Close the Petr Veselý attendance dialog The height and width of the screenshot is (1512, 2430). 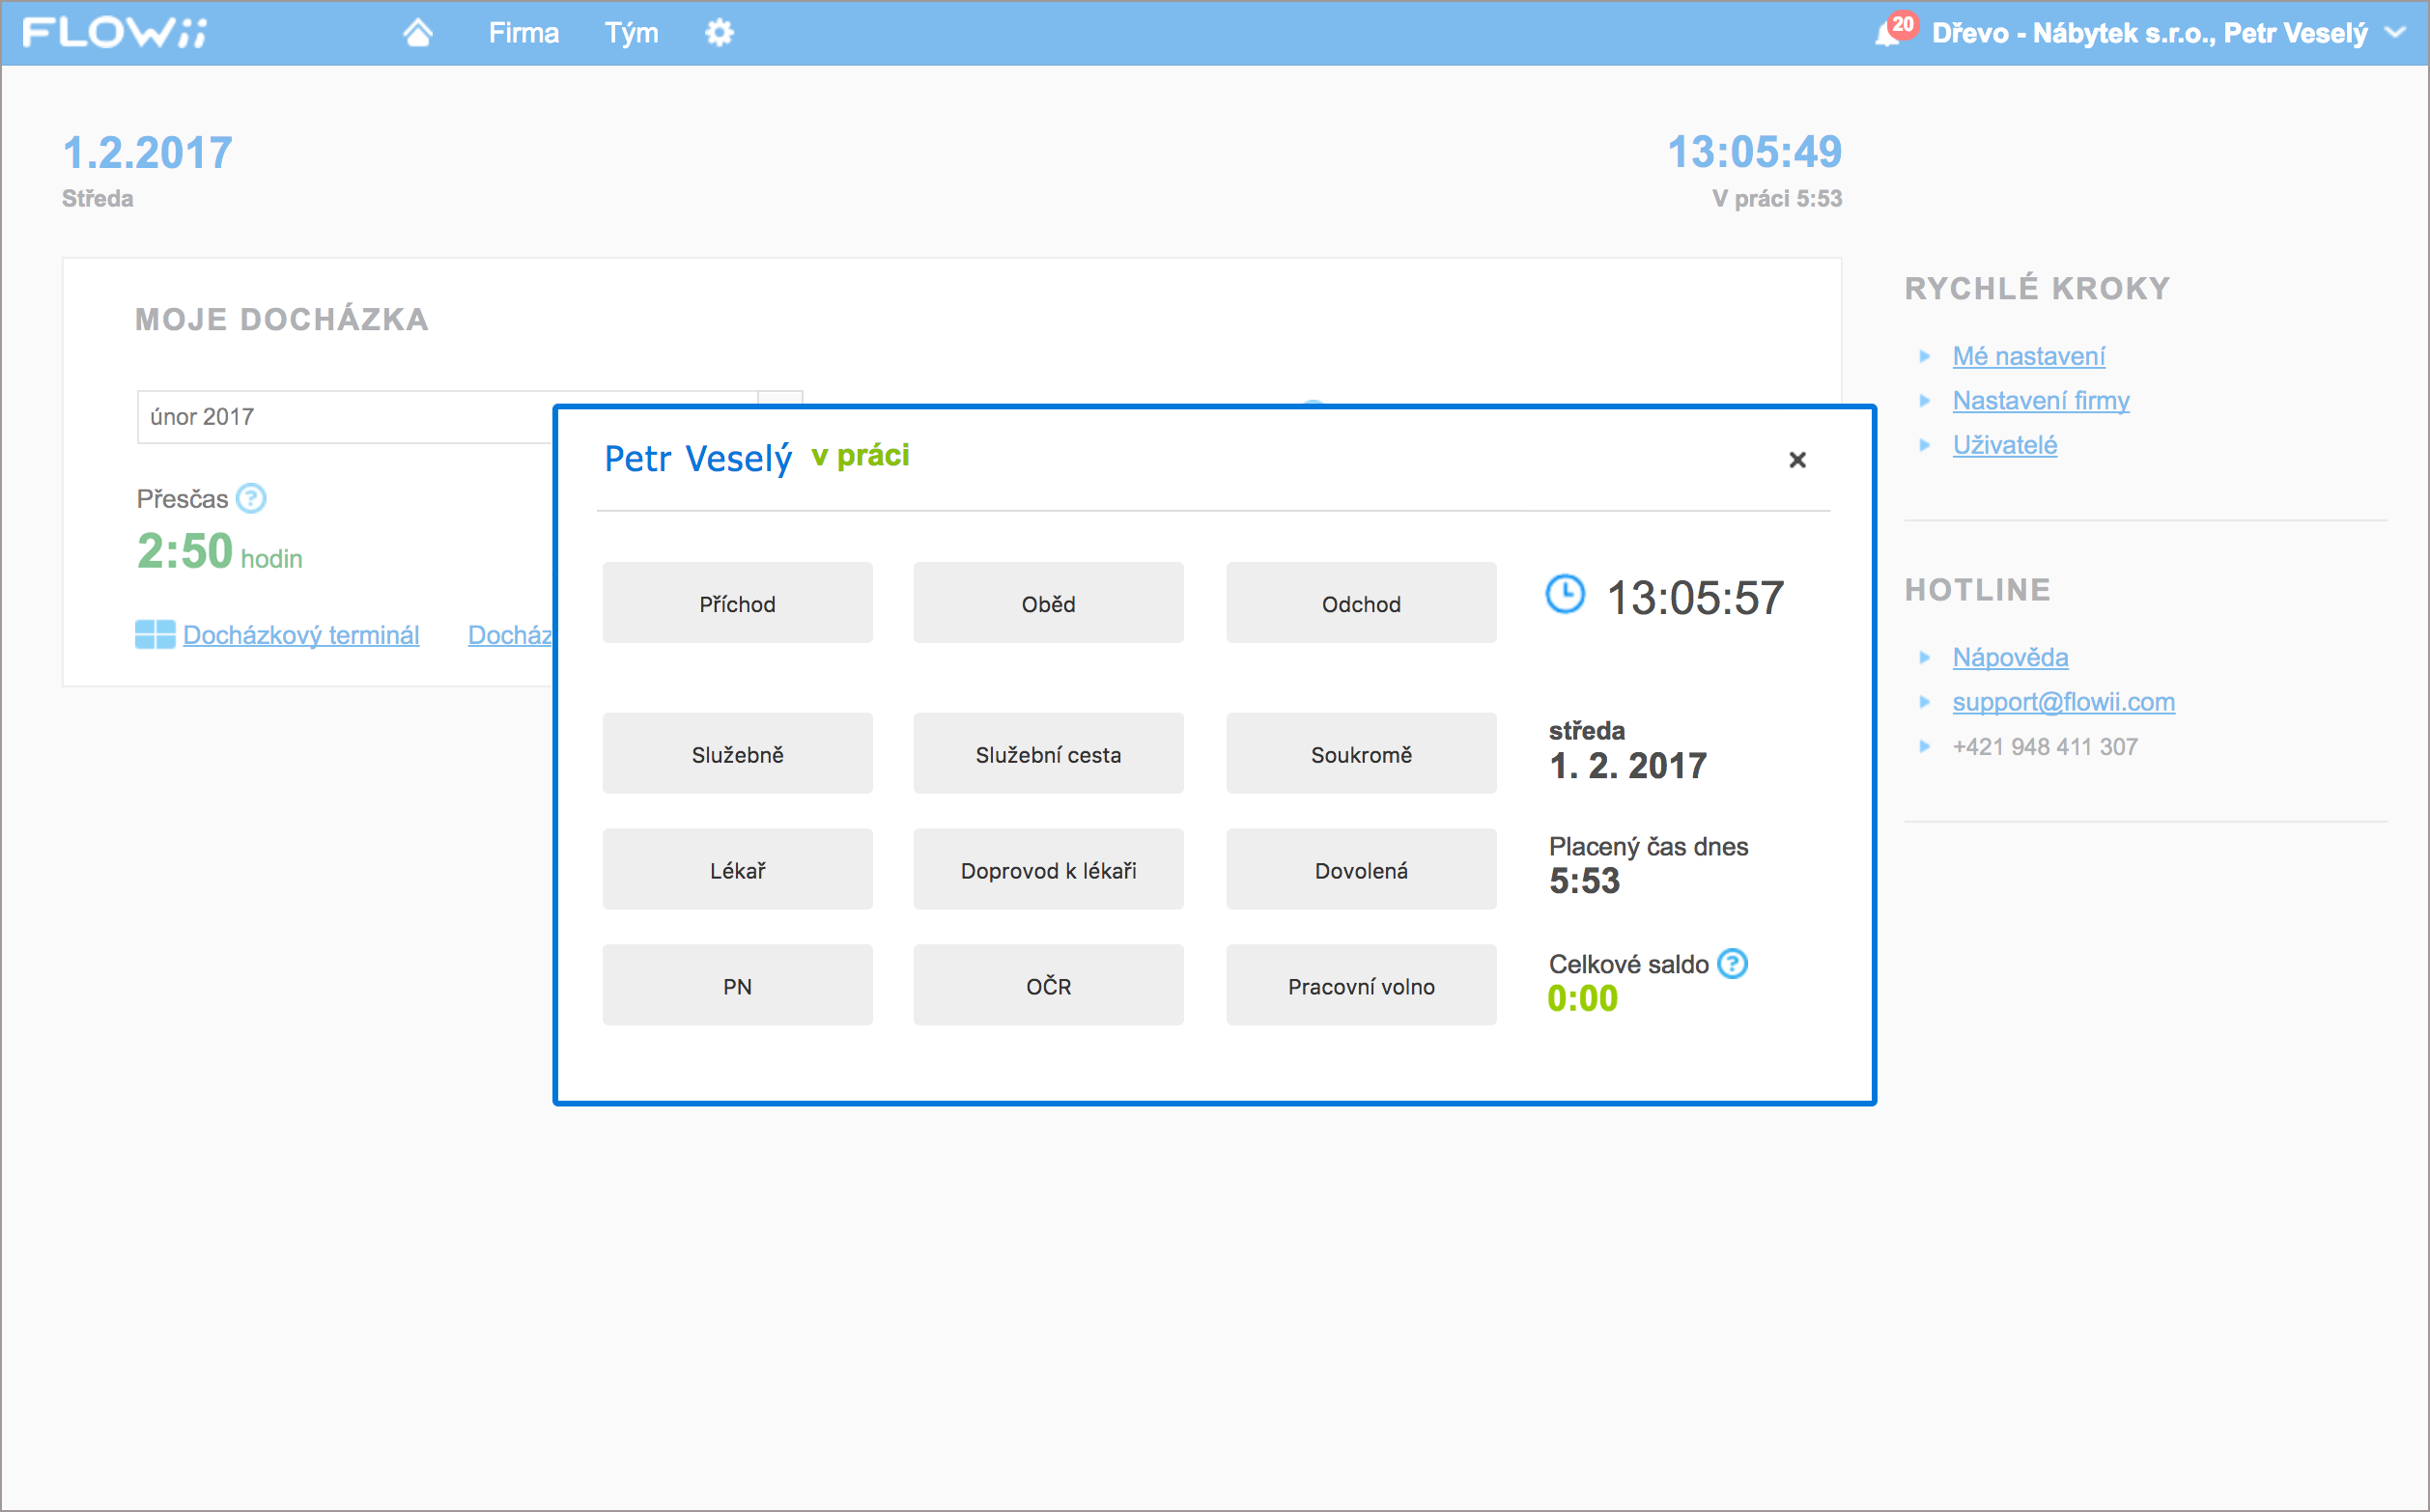pos(1797,460)
